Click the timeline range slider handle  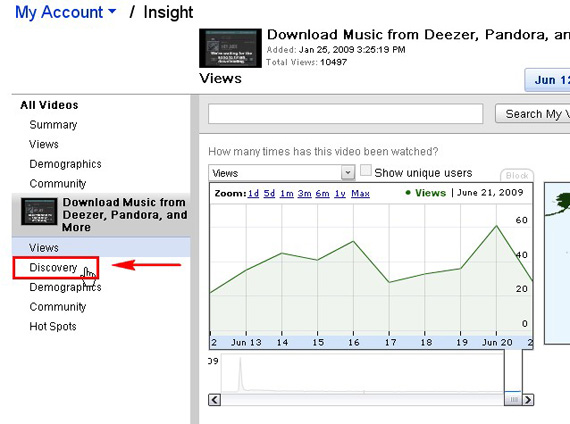click(x=513, y=399)
